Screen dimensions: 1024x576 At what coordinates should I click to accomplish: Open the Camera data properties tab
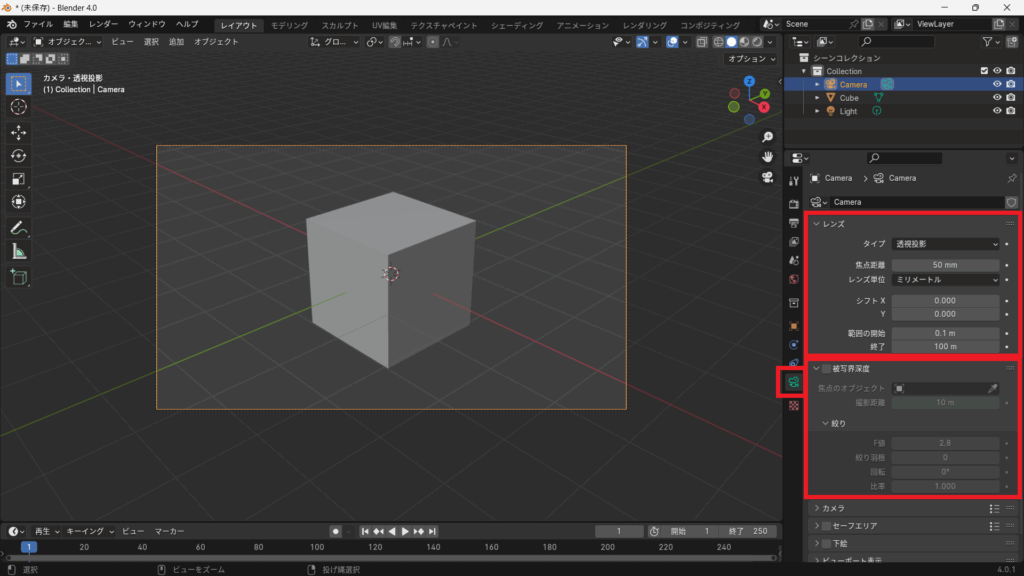click(x=793, y=382)
